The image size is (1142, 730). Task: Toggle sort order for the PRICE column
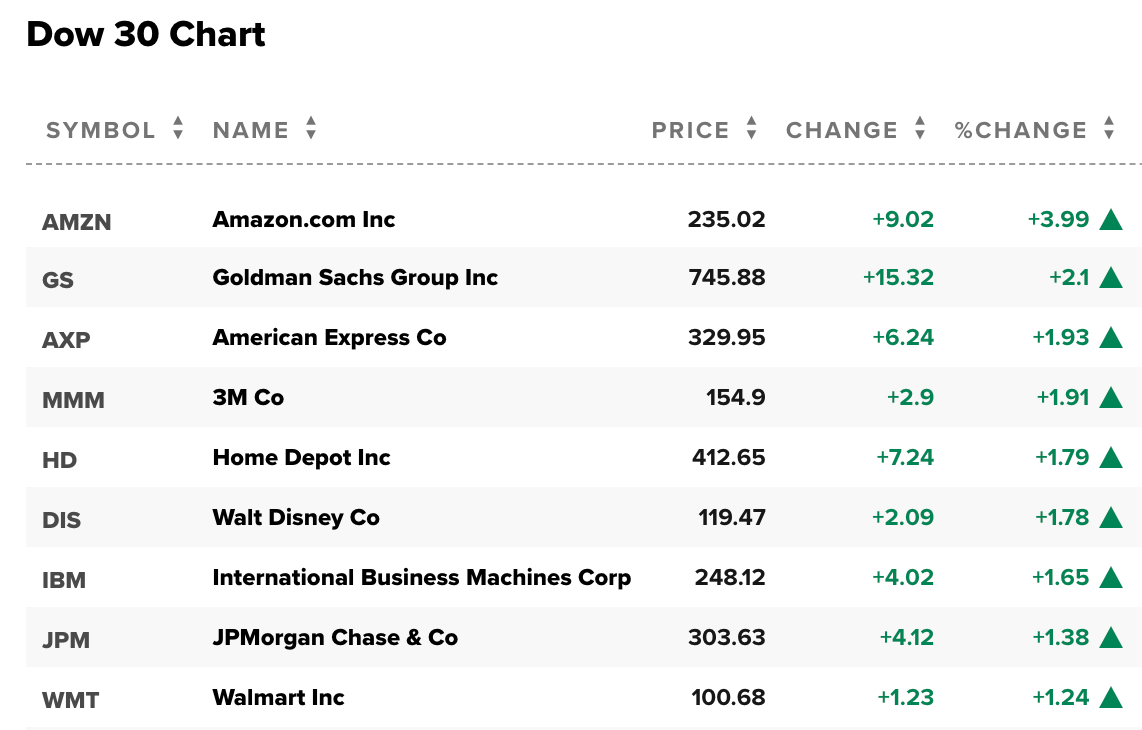coord(750,129)
